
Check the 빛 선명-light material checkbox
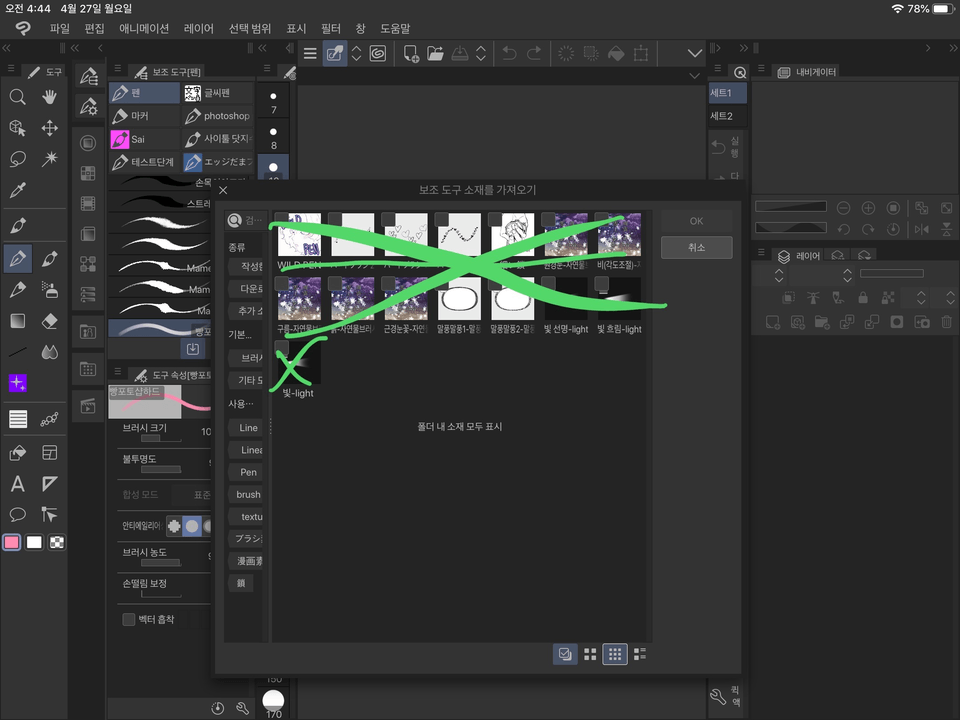pyautogui.click(x=548, y=283)
